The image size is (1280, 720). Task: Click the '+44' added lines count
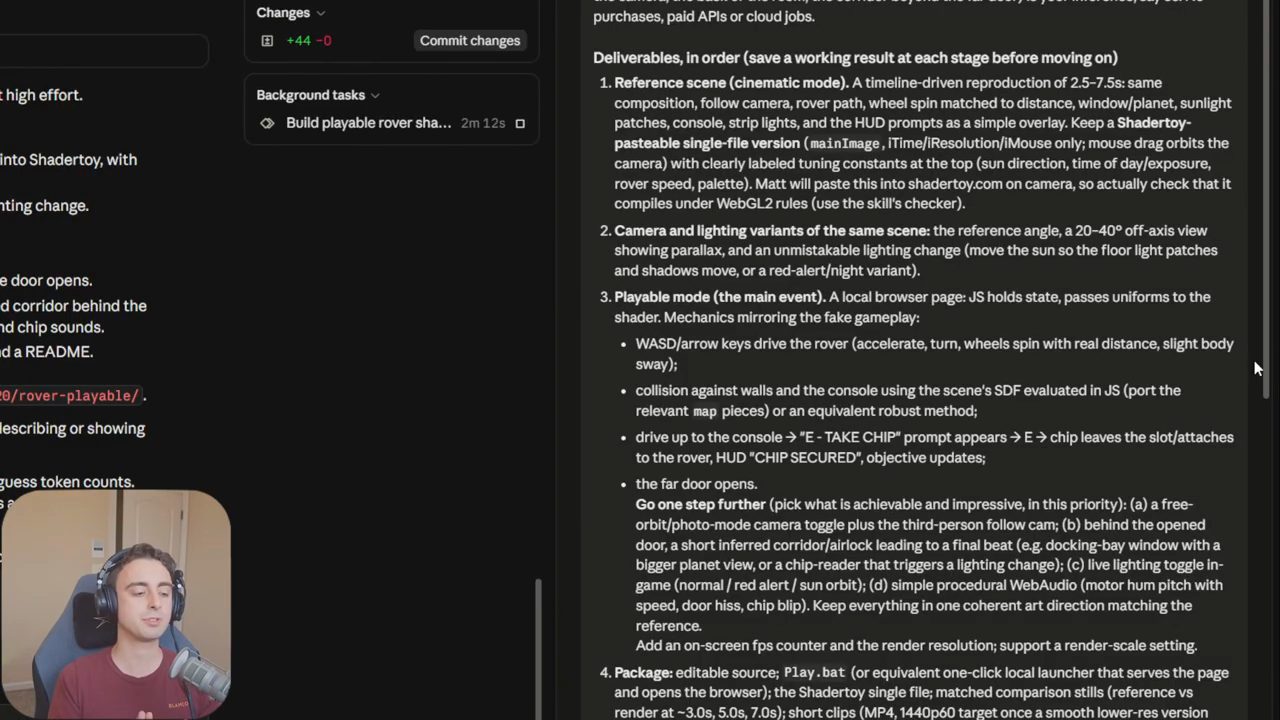(x=298, y=41)
